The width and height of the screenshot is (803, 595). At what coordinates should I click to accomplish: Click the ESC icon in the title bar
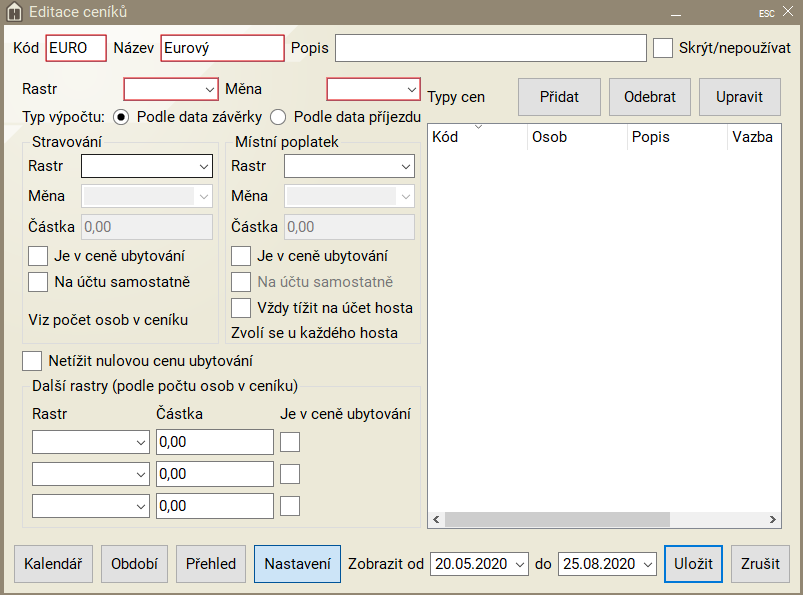point(766,13)
